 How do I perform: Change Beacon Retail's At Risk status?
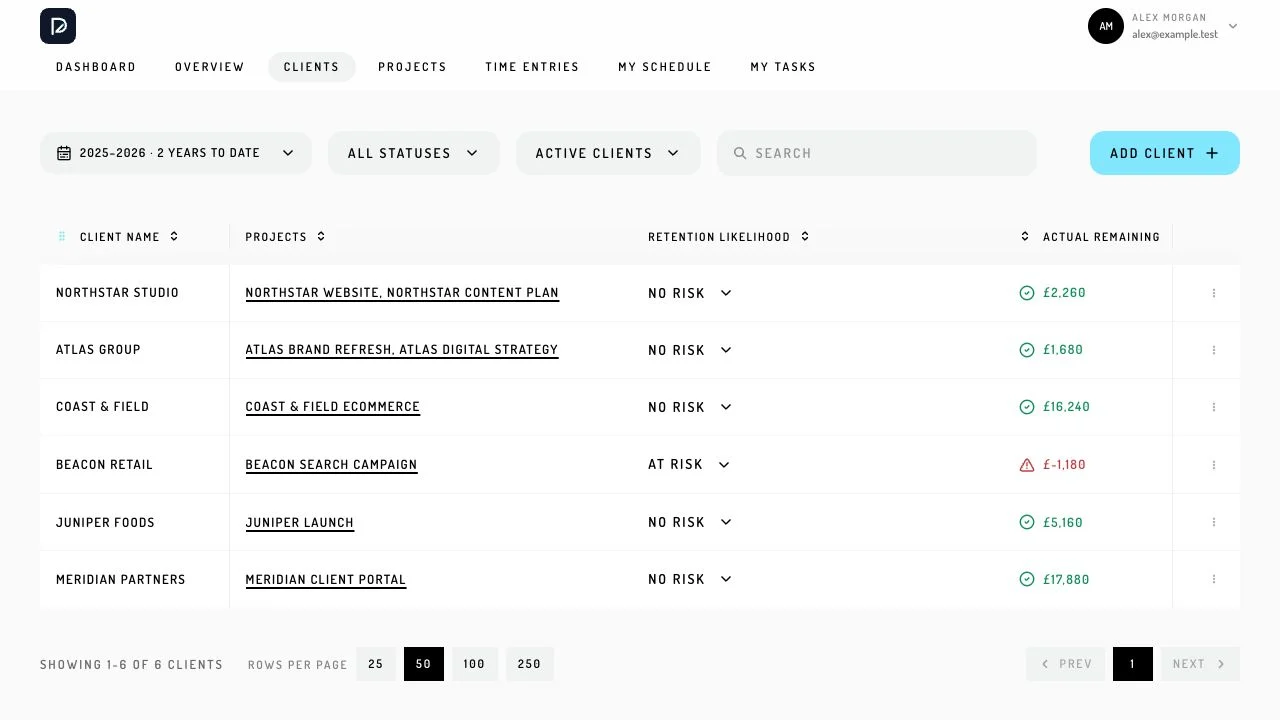coord(689,465)
